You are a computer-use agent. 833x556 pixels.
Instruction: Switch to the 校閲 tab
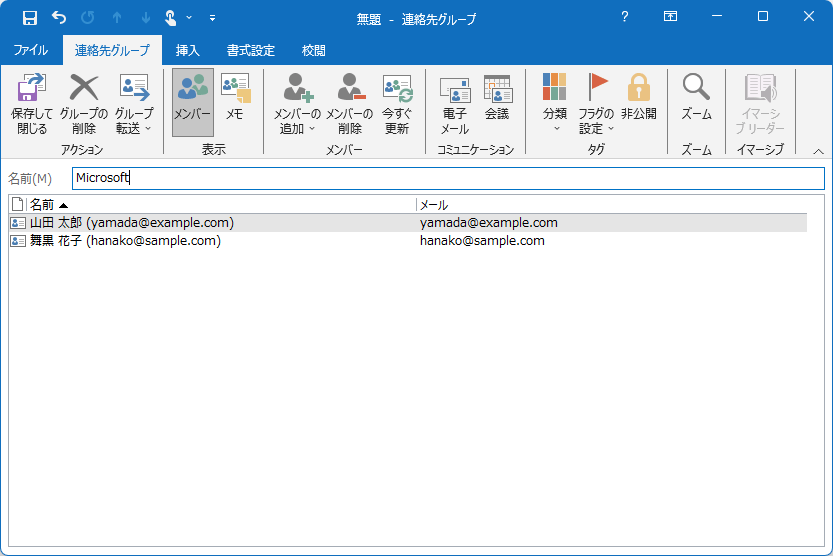(x=313, y=50)
